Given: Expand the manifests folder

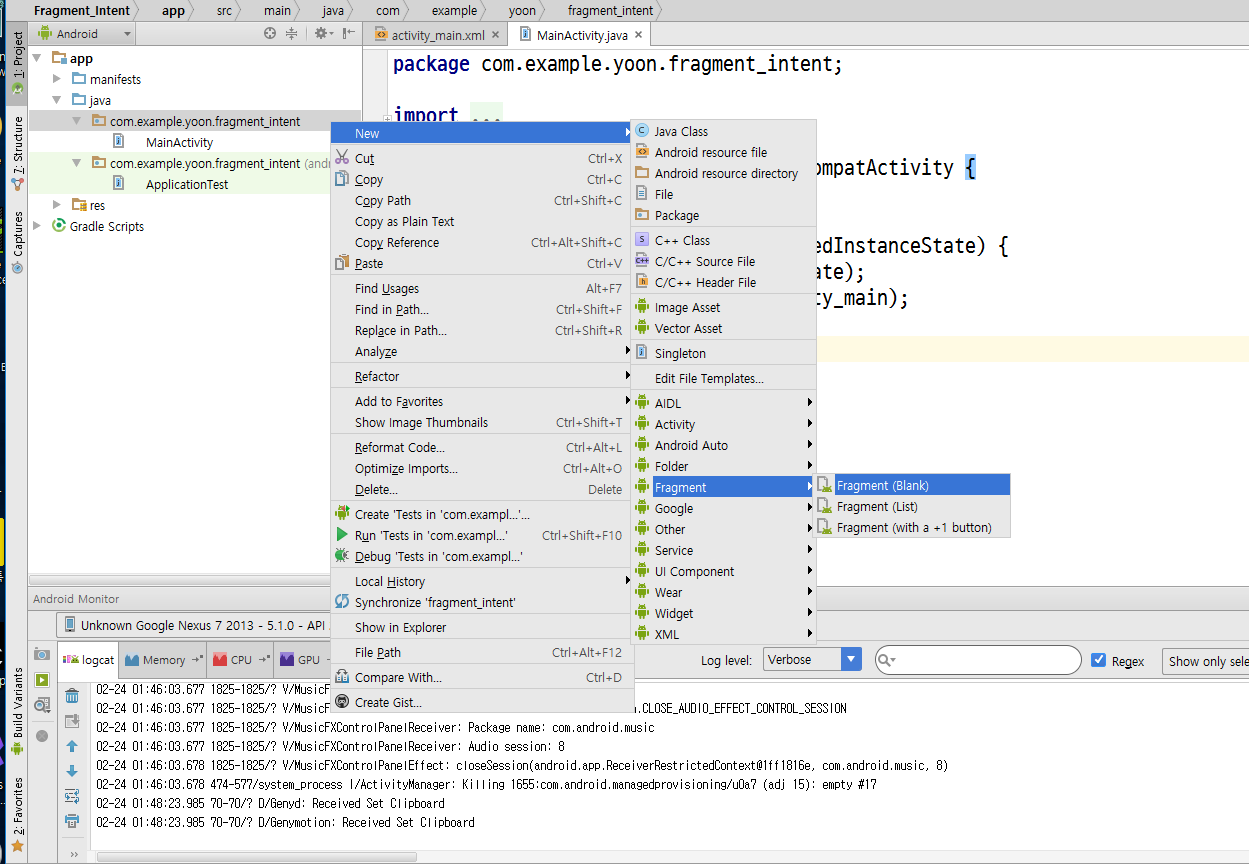Looking at the screenshot, I should (x=57, y=79).
